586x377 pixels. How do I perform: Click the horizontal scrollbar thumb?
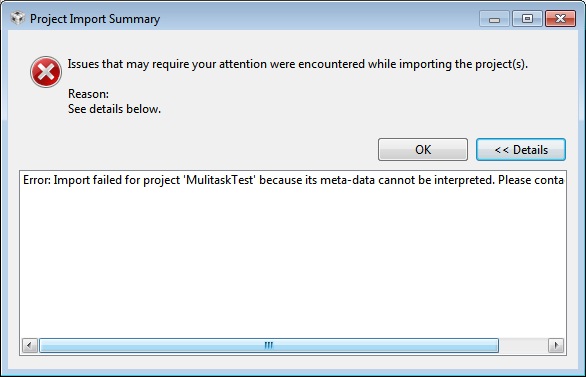pos(269,345)
